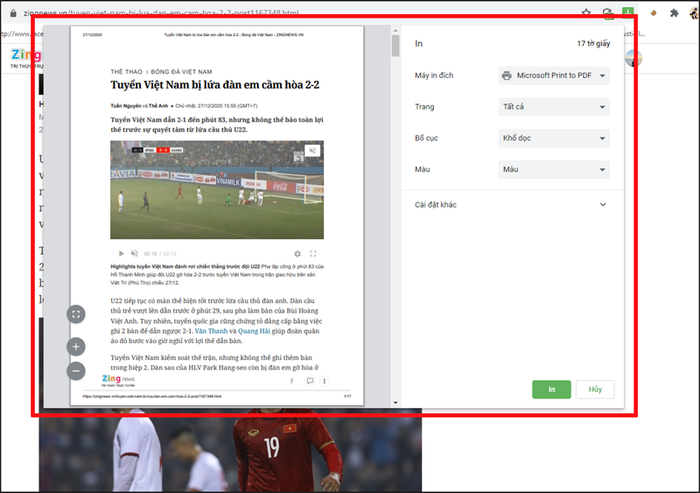The image size is (700, 493).
Task: Click the Facebook share icon in preview footer
Action: point(292,381)
